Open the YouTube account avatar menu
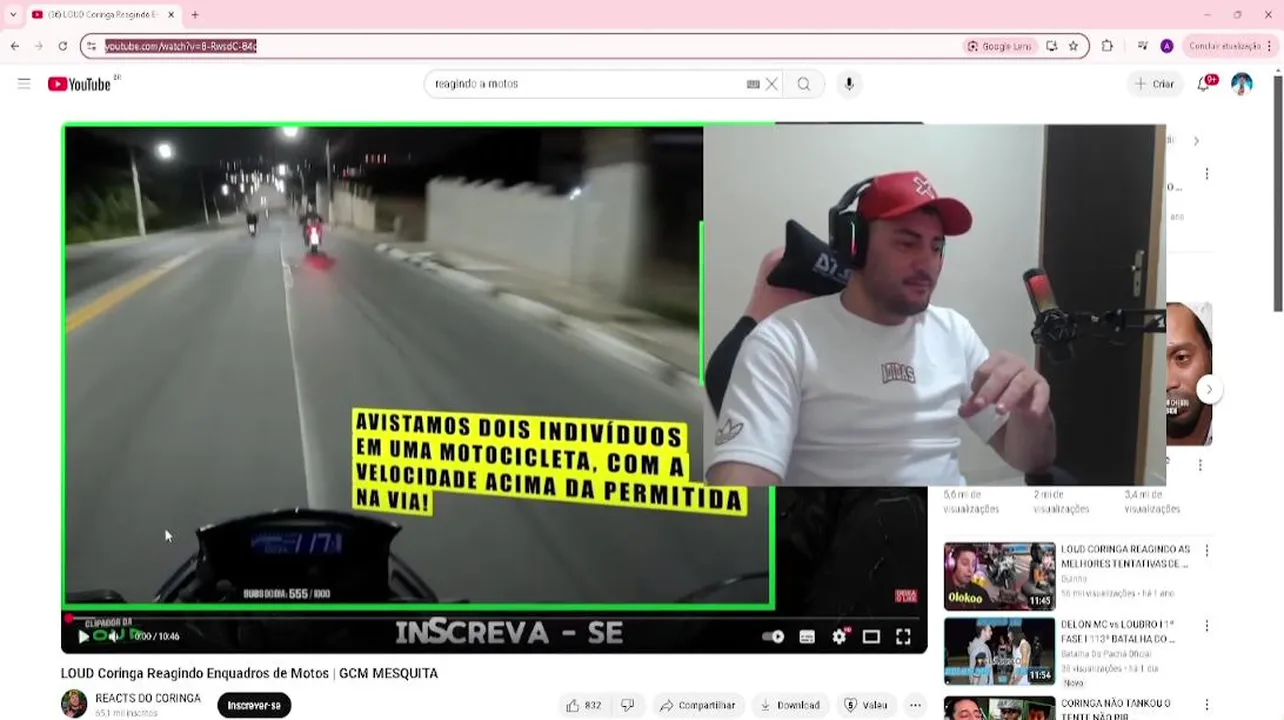Screen dimensions: 1284x720 coord(1242,84)
